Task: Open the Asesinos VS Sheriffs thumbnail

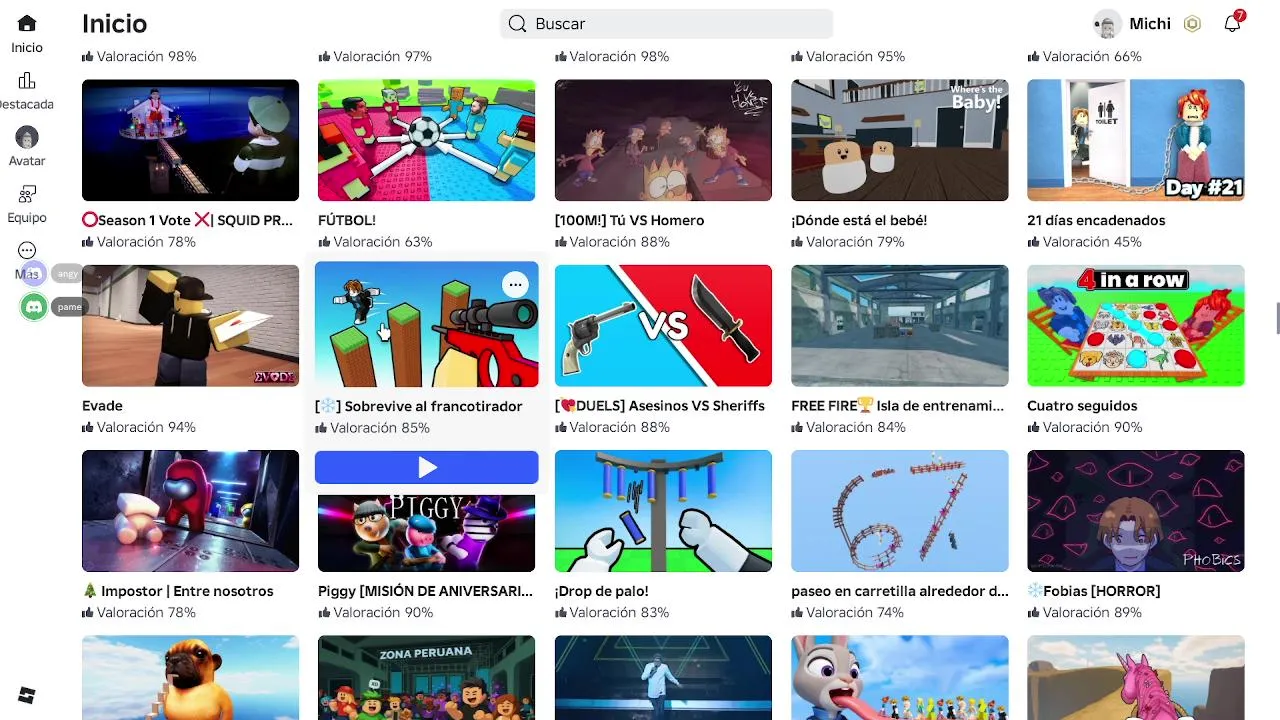Action: pyautogui.click(x=663, y=325)
